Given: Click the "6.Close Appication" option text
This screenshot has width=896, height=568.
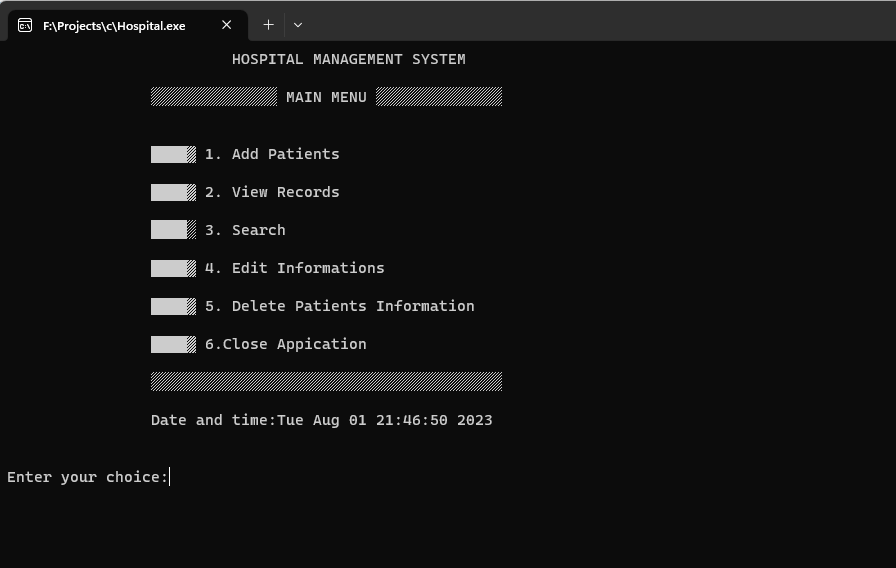Looking at the screenshot, I should (x=286, y=344).
